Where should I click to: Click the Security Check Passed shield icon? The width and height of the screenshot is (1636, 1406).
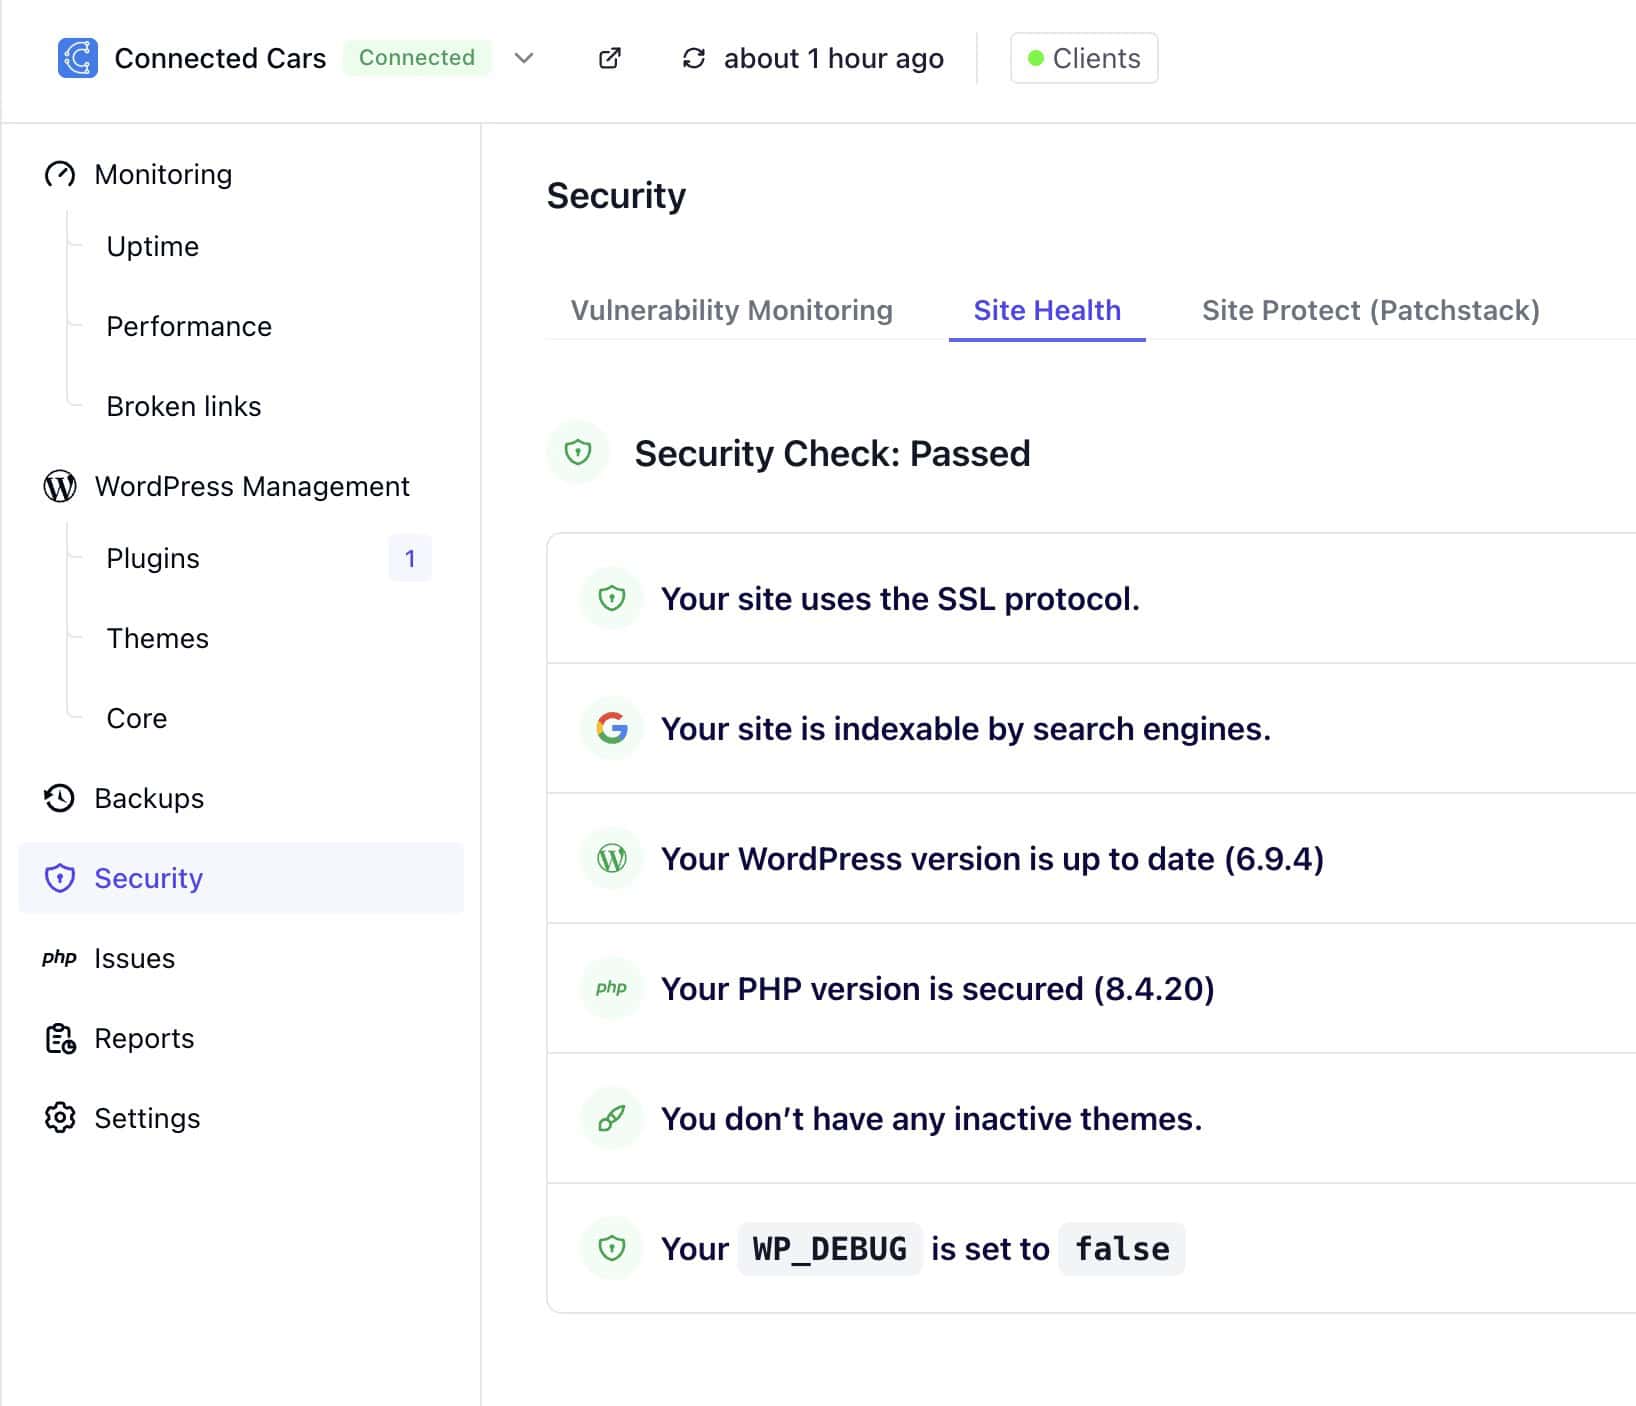click(x=578, y=453)
